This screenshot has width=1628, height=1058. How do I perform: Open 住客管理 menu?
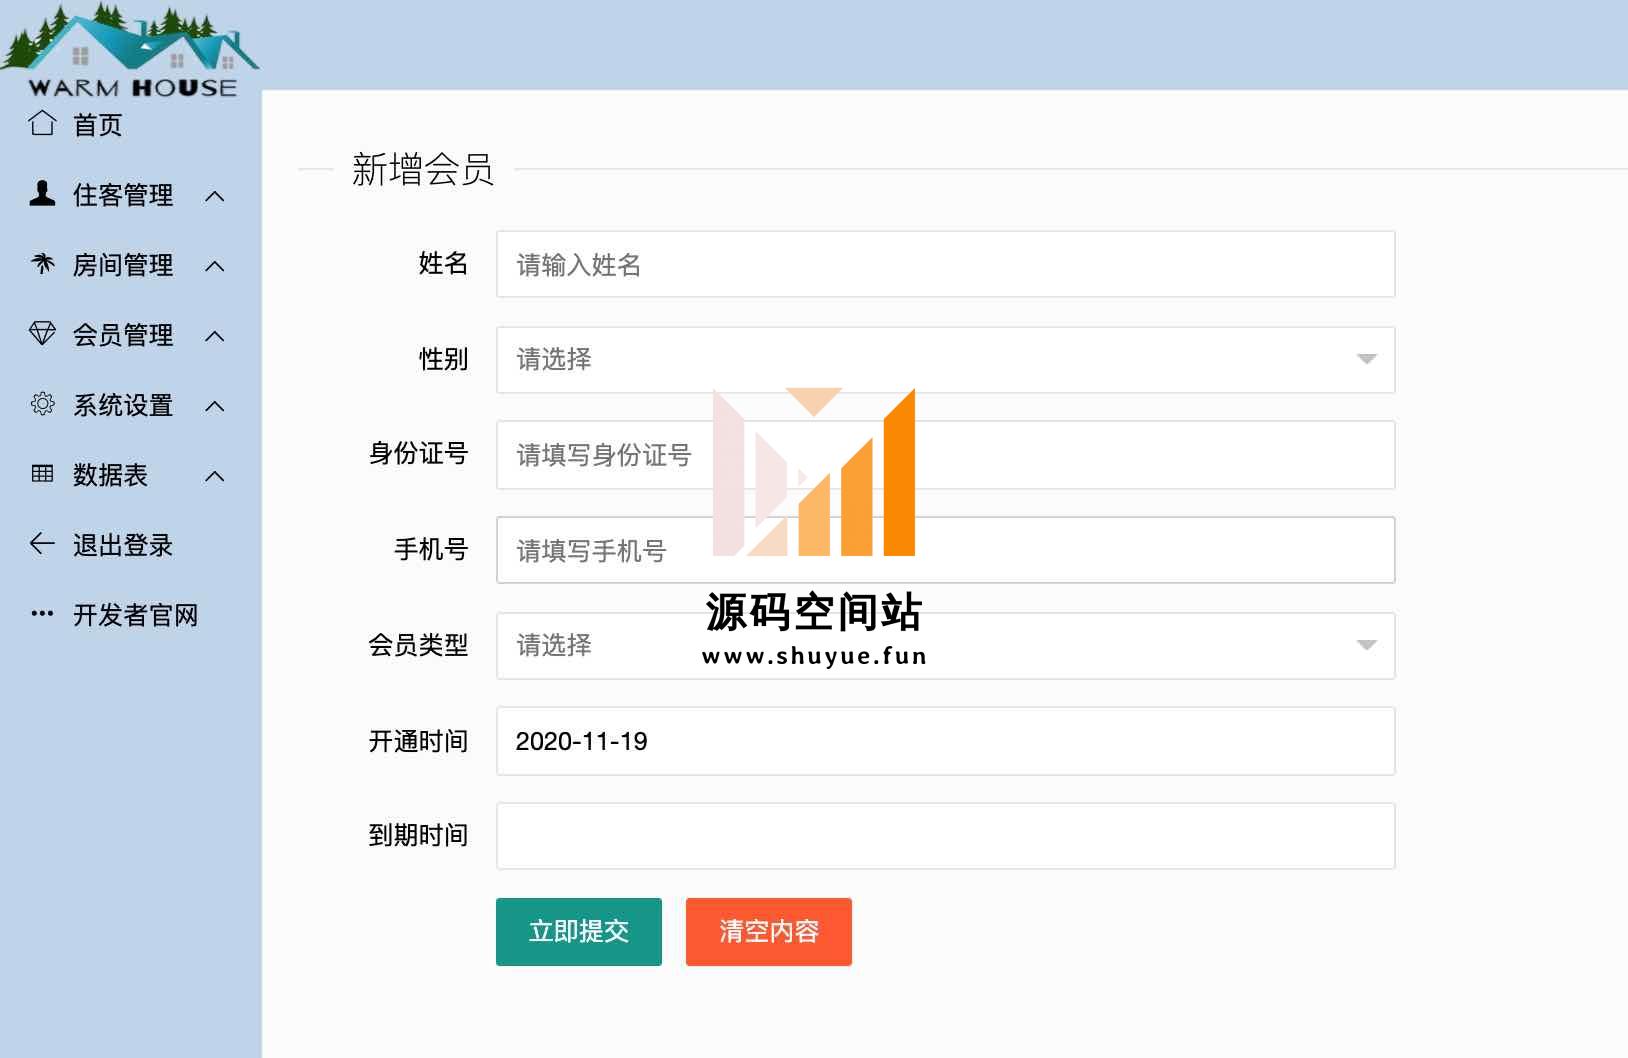click(123, 195)
